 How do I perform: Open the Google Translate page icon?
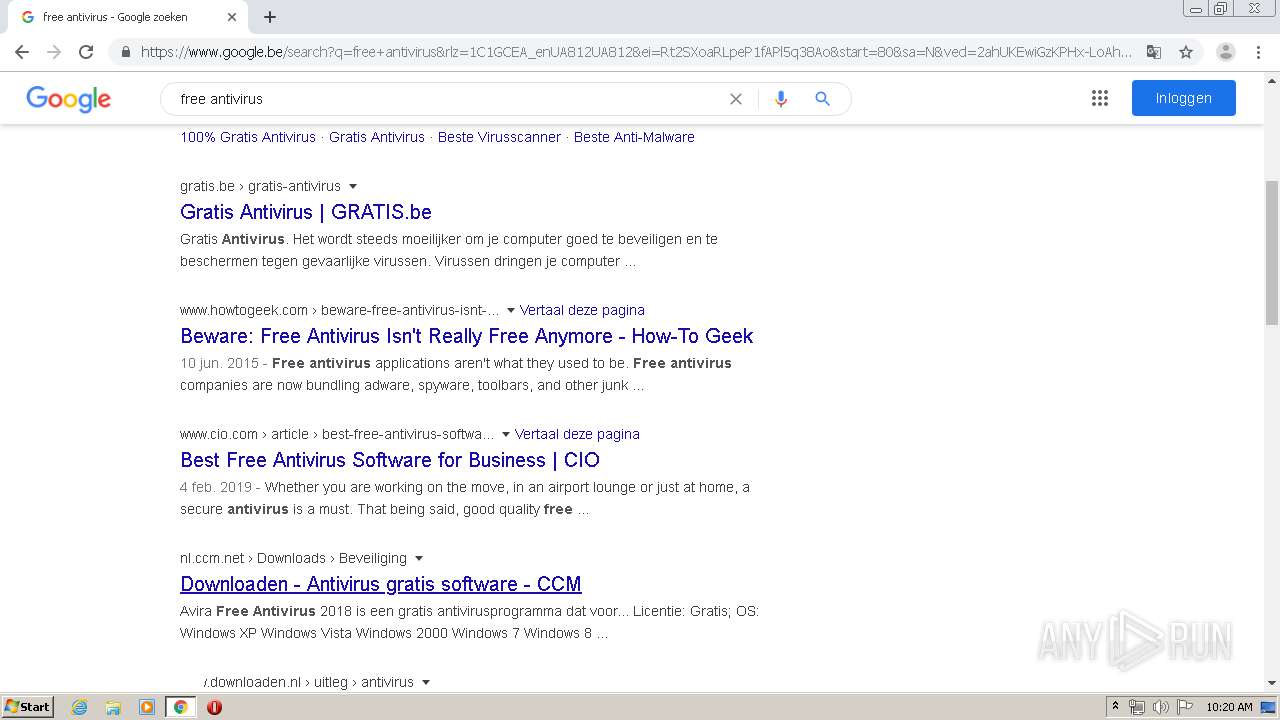coord(1153,52)
